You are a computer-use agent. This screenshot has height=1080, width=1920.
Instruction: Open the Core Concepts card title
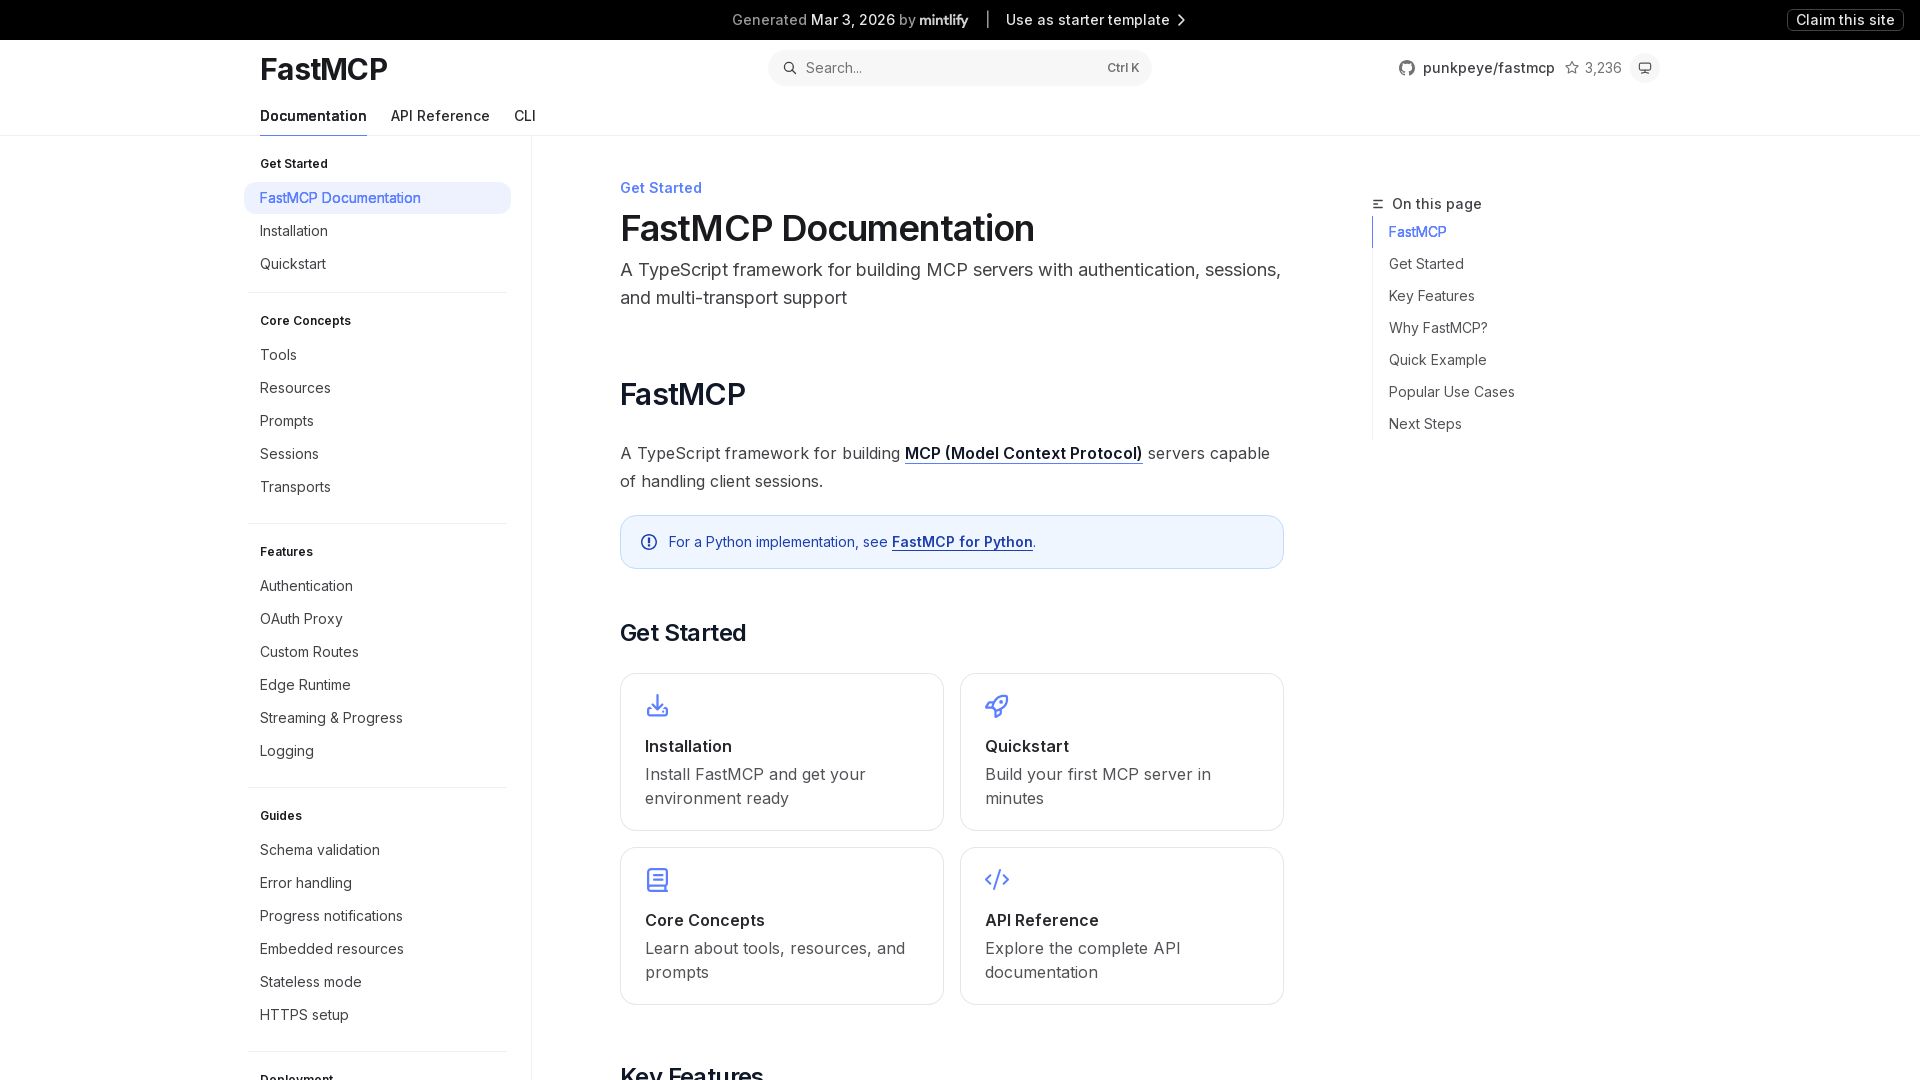click(x=705, y=920)
